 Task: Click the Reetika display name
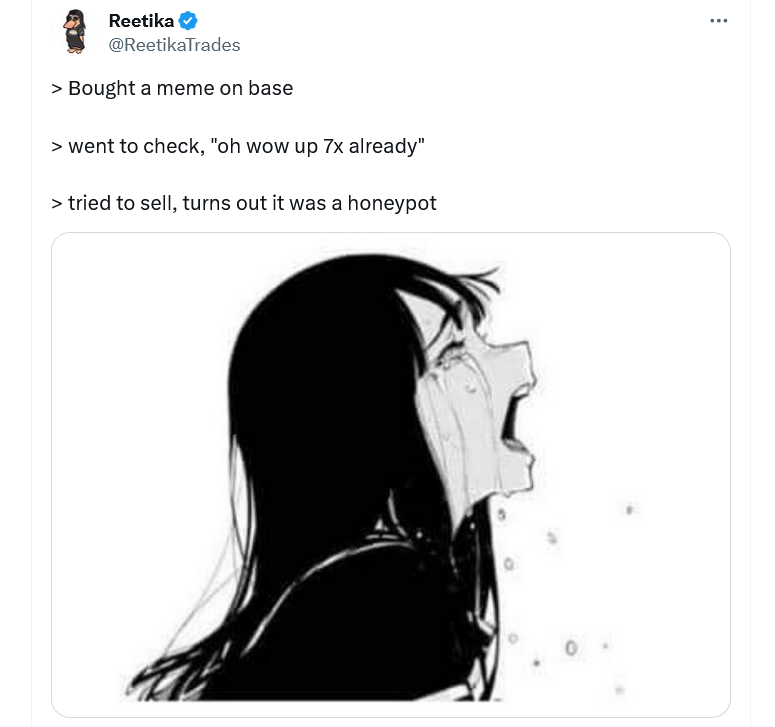coord(141,21)
